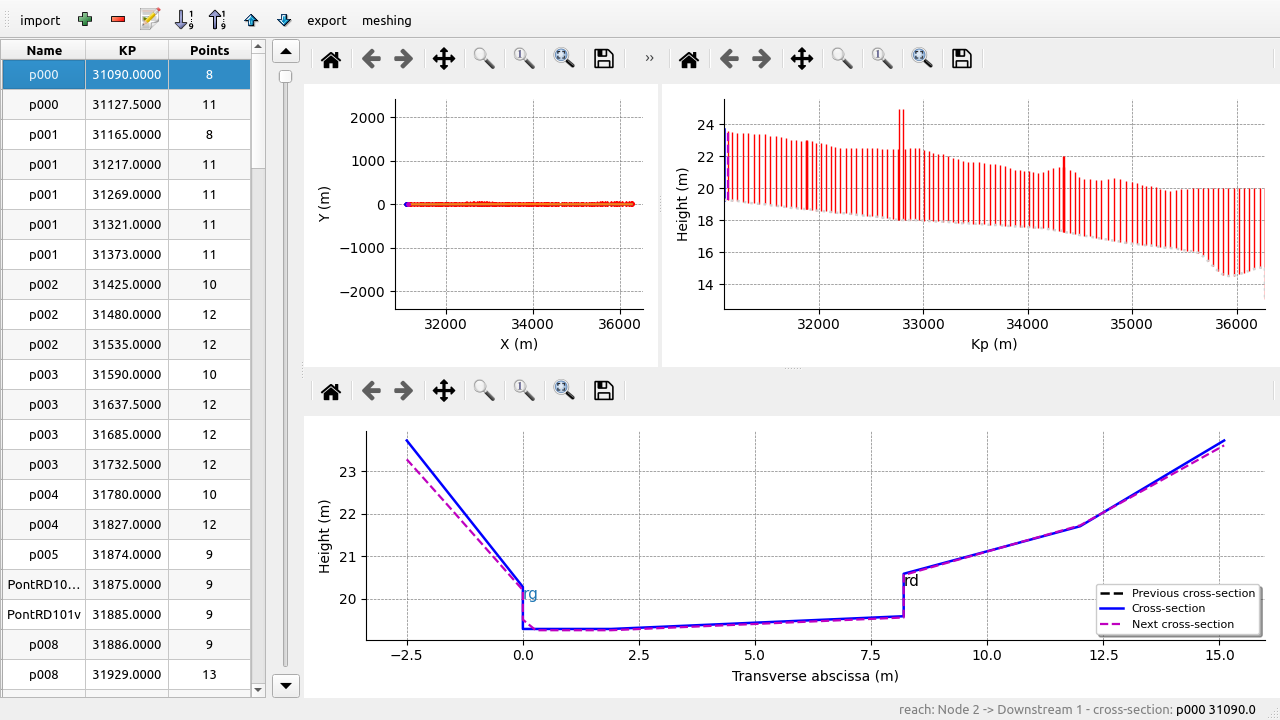
Task: Select the PontRD101v row at KP 31885
Action: click(125, 614)
